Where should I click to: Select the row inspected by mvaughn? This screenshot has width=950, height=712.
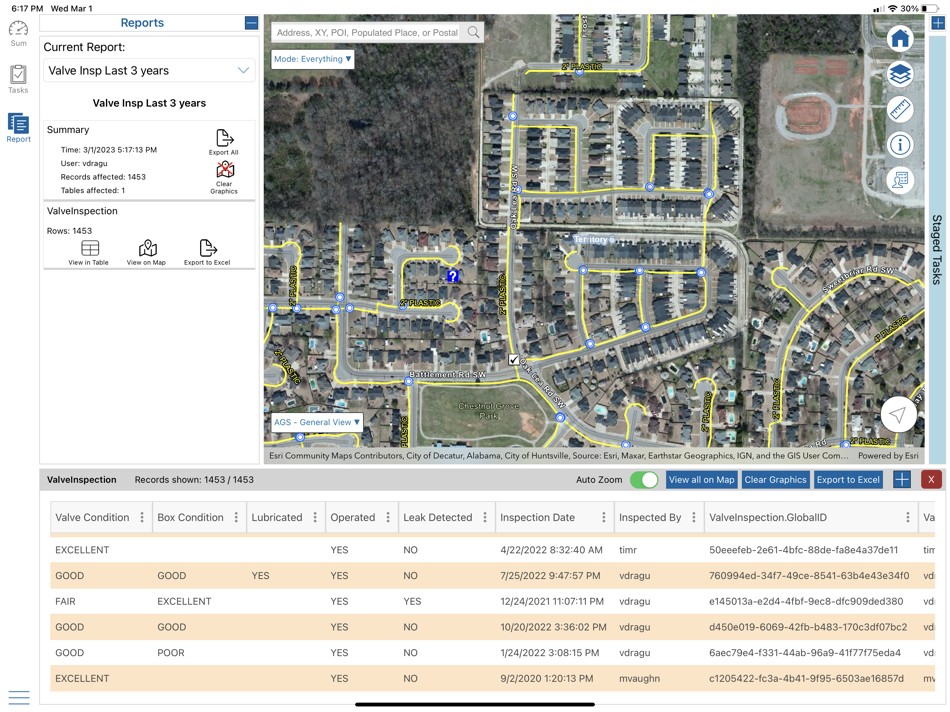click(x=493, y=679)
